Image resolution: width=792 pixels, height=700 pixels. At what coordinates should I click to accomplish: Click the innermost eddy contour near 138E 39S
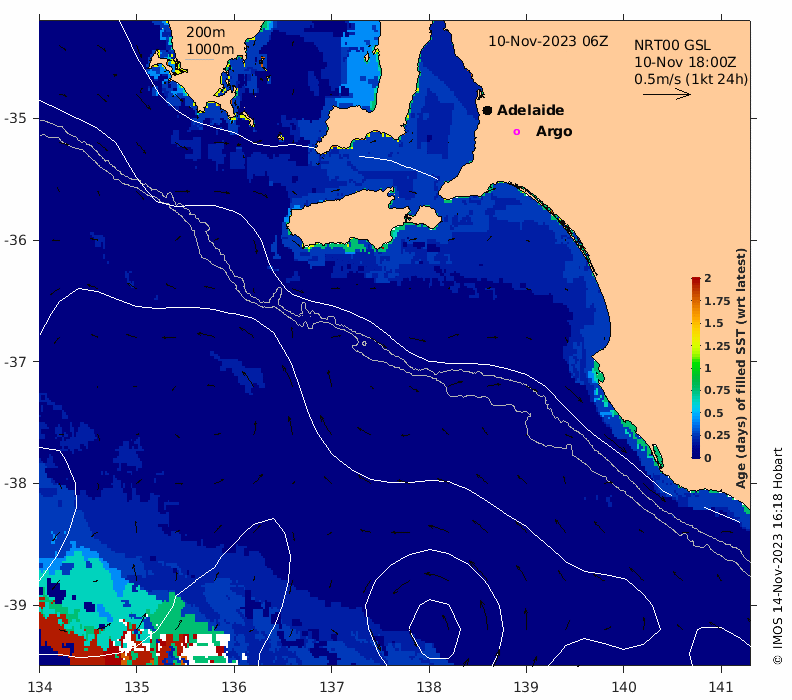[434, 629]
